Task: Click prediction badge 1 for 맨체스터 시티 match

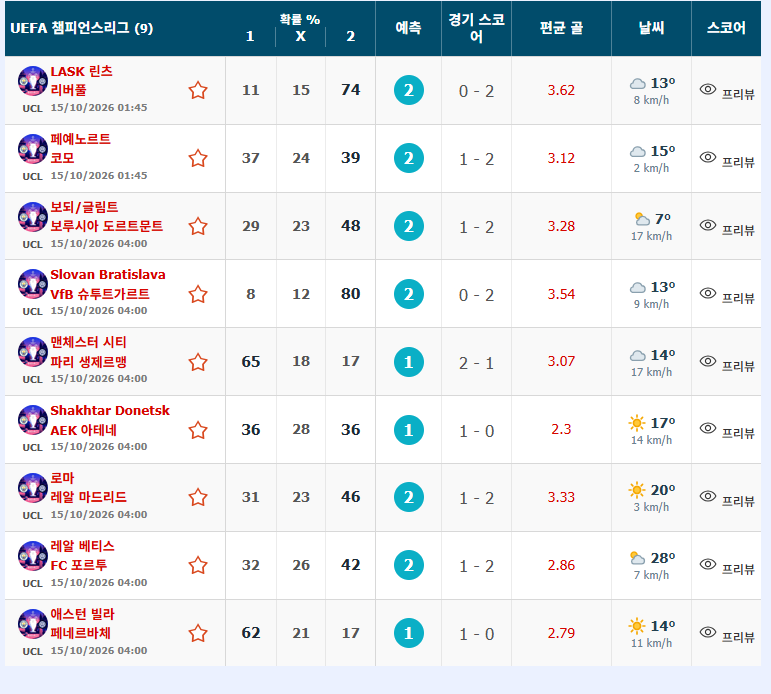Action: pyautogui.click(x=409, y=362)
